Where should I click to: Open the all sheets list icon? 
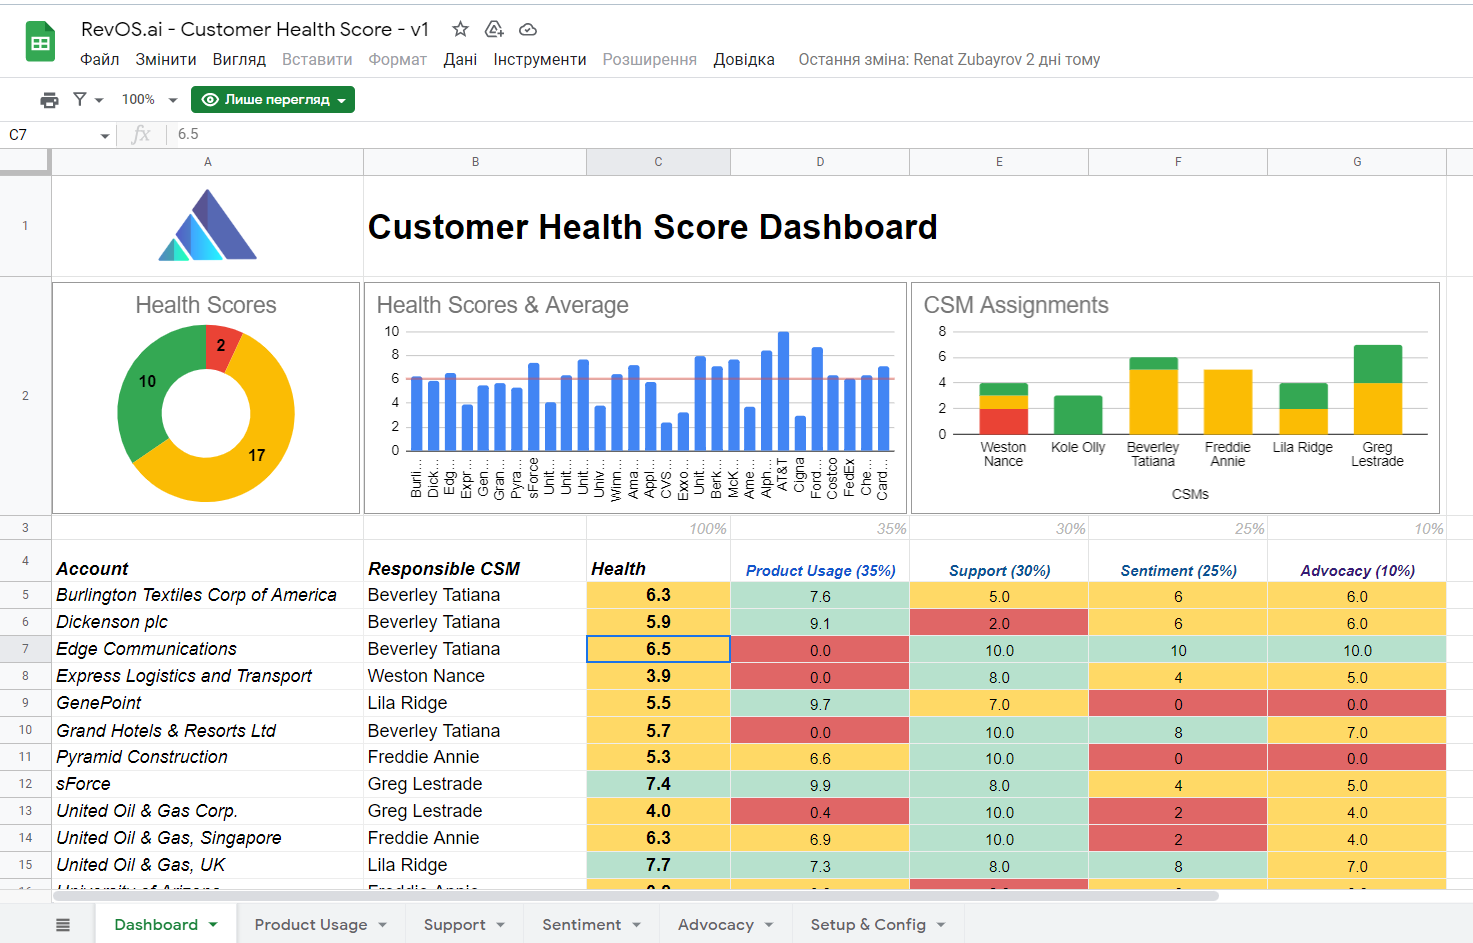click(x=63, y=925)
